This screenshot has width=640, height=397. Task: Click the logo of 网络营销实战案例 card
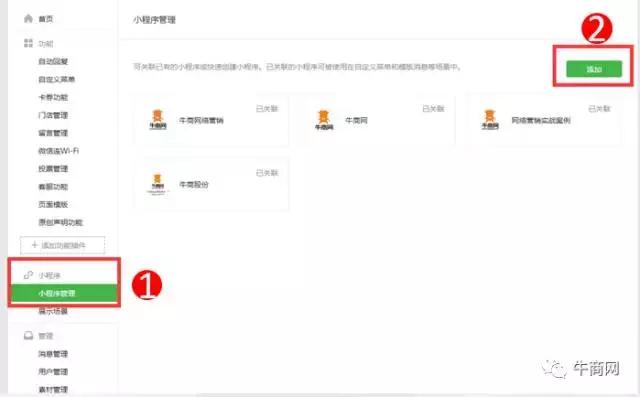point(490,120)
